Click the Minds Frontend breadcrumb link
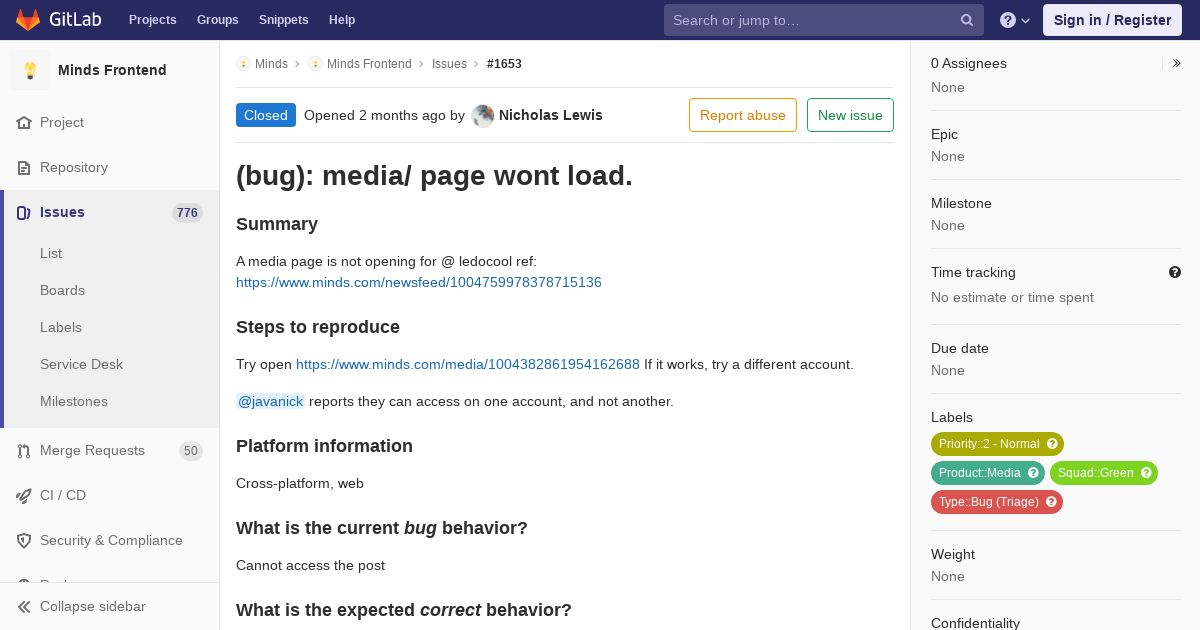 click(x=369, y=63)
